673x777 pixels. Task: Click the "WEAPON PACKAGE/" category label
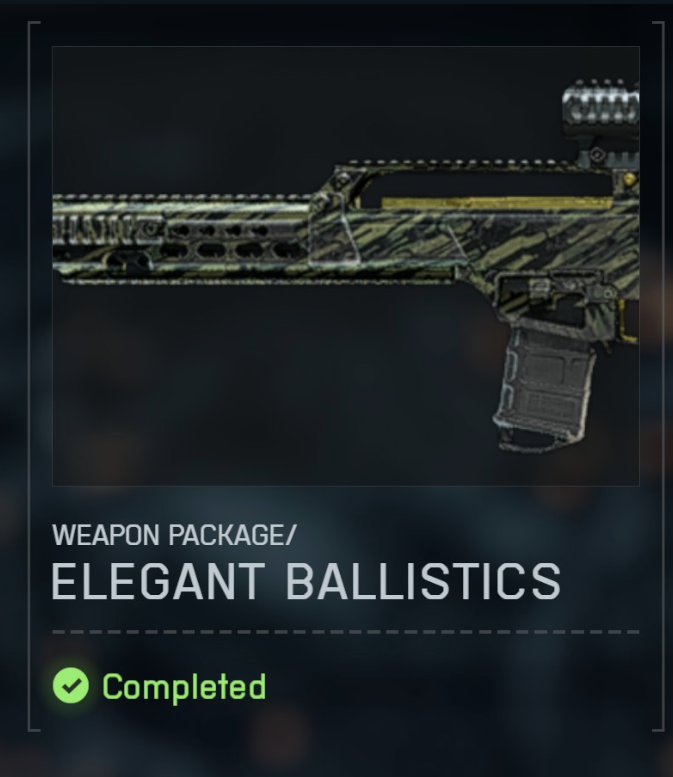coord(174,535)
